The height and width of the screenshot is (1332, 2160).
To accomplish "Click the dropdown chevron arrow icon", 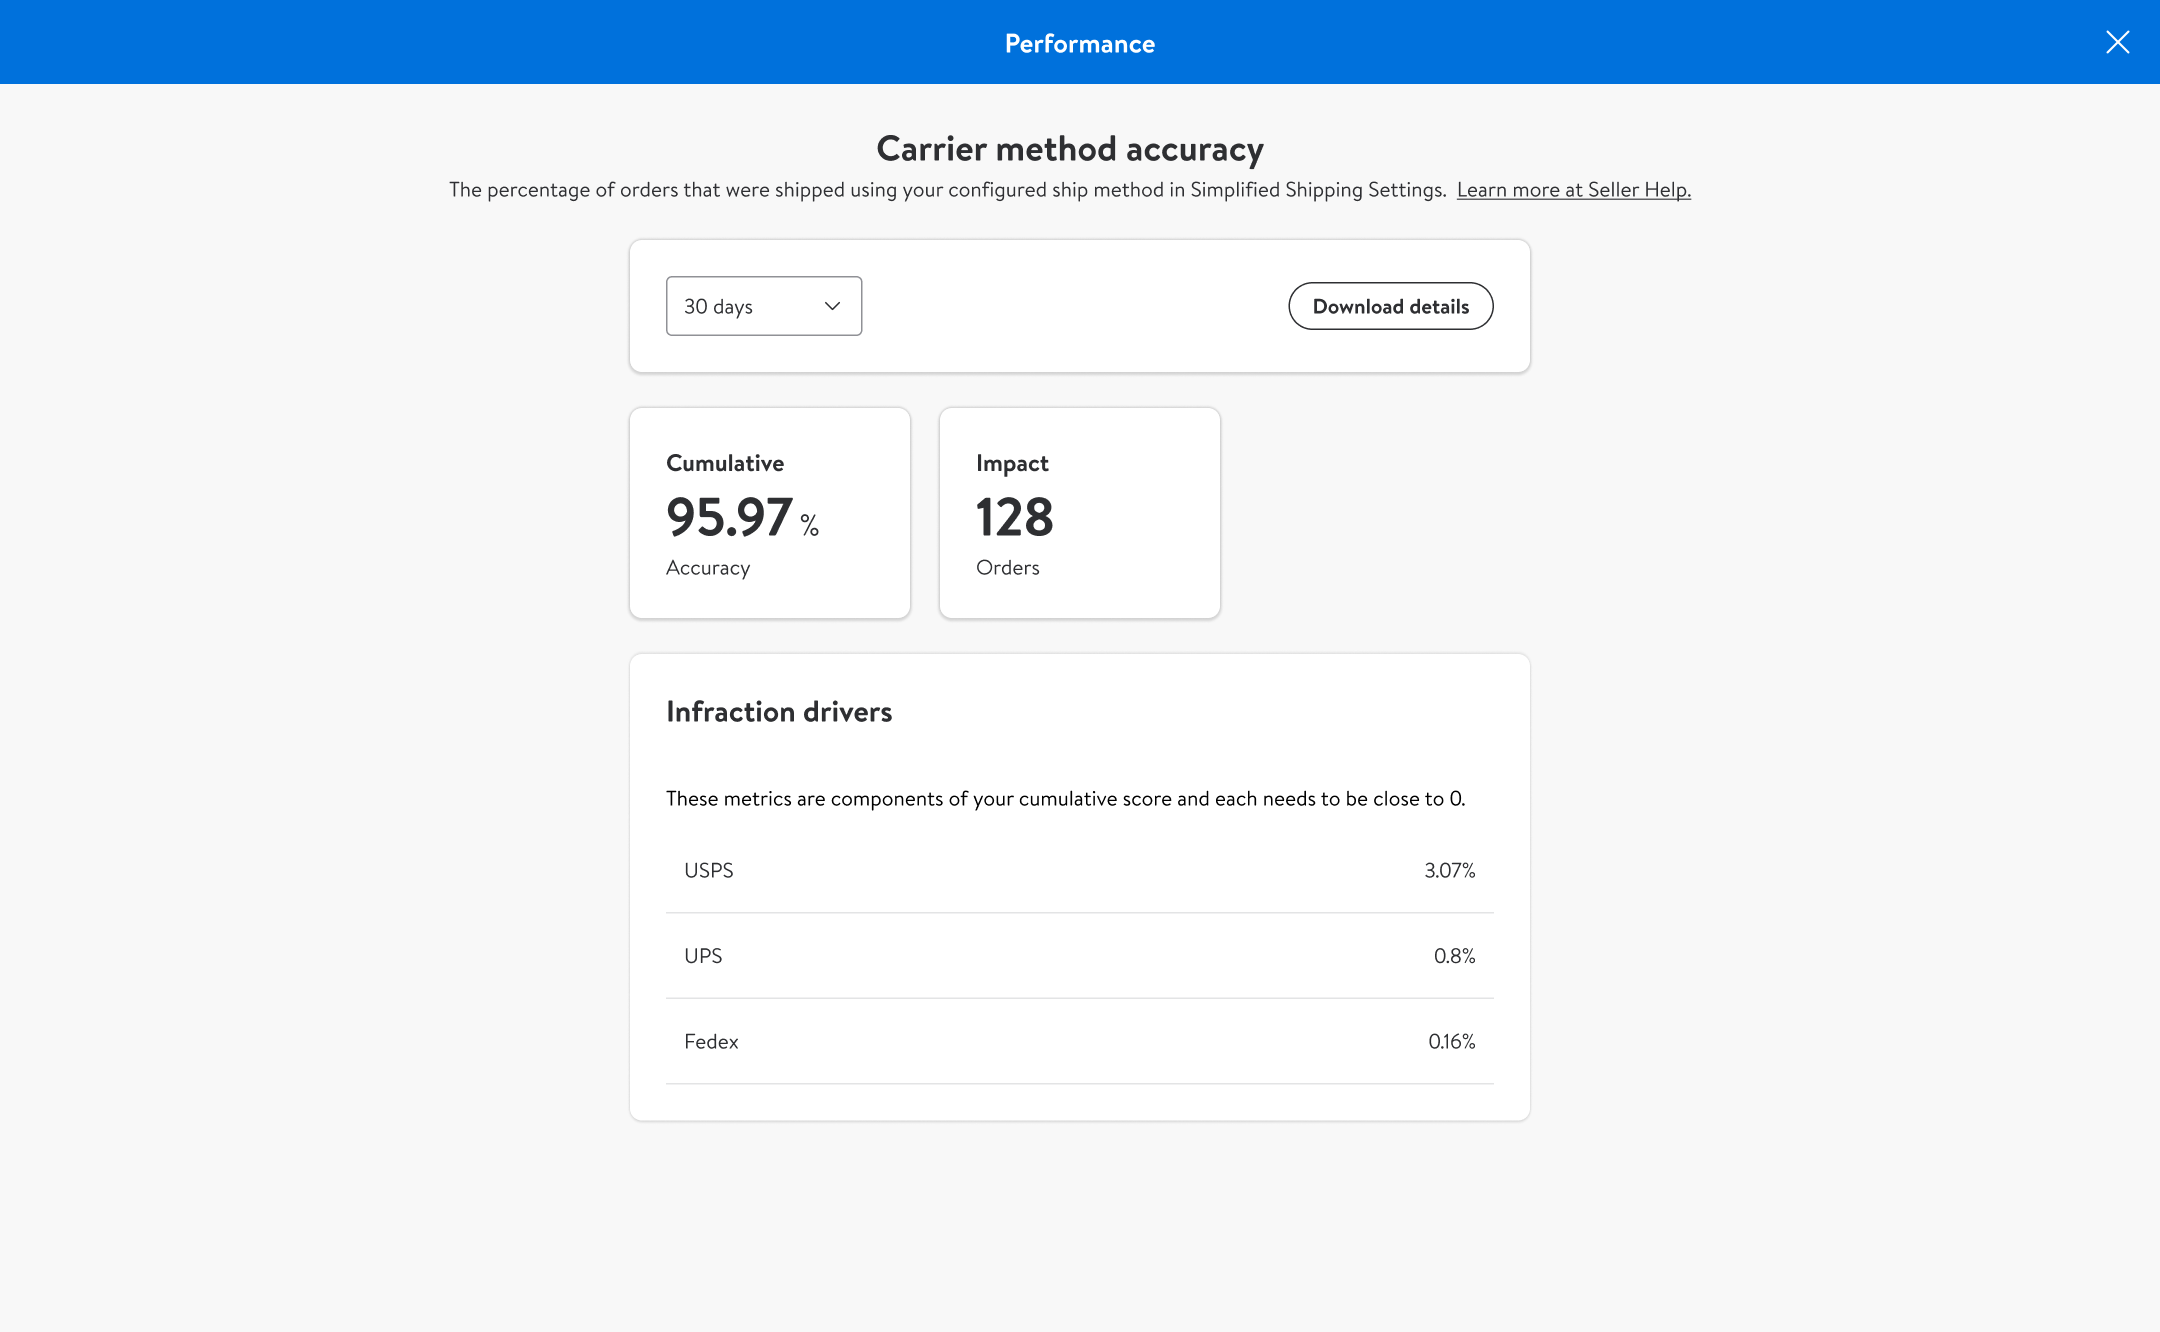I will 832,306.
